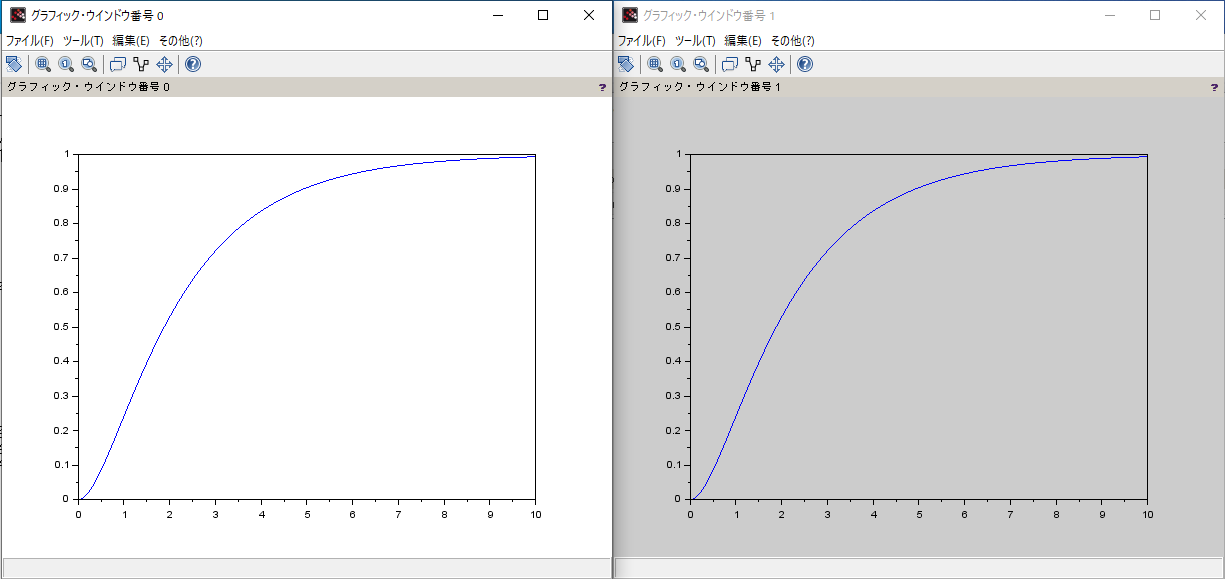The width and height of the screenshot is (1225, 579).
Task: Open その他(?) menu in window 0
Action: pyautogui.click(x=180, y=41)
